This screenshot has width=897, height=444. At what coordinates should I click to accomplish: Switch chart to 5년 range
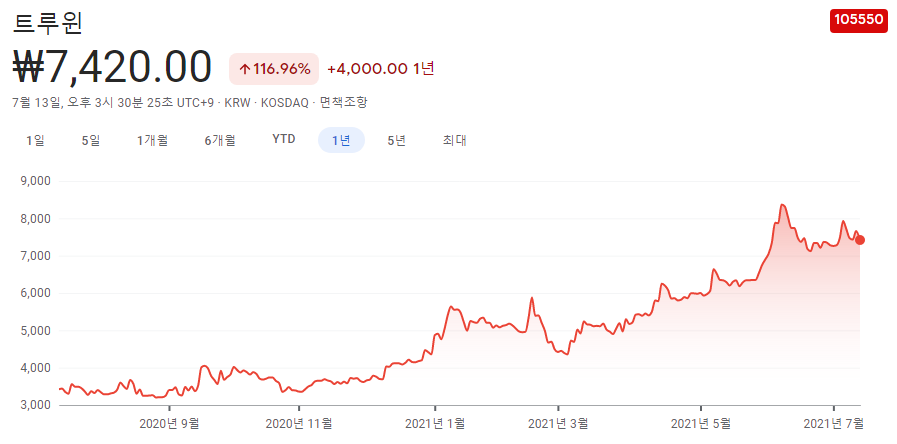tap(396, 140)
